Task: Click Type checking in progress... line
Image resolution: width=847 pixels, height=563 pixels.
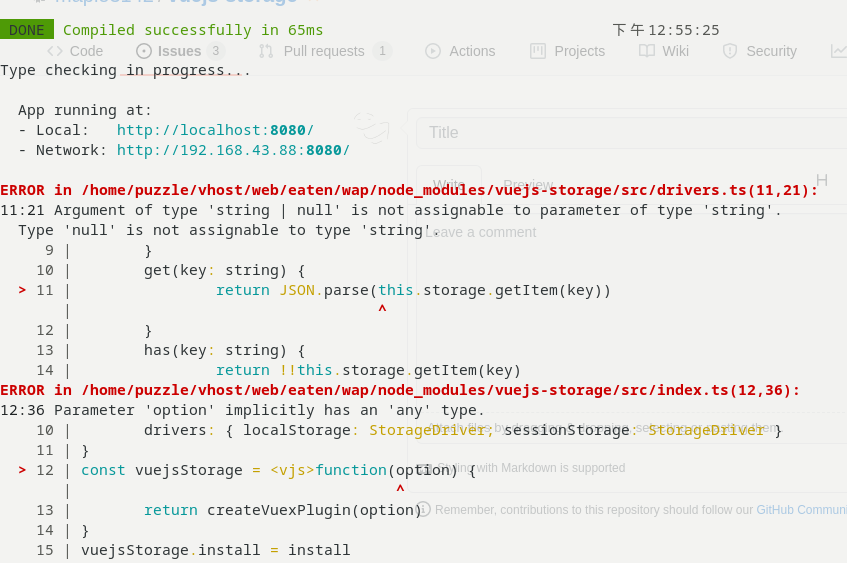Action: point(125,70)
